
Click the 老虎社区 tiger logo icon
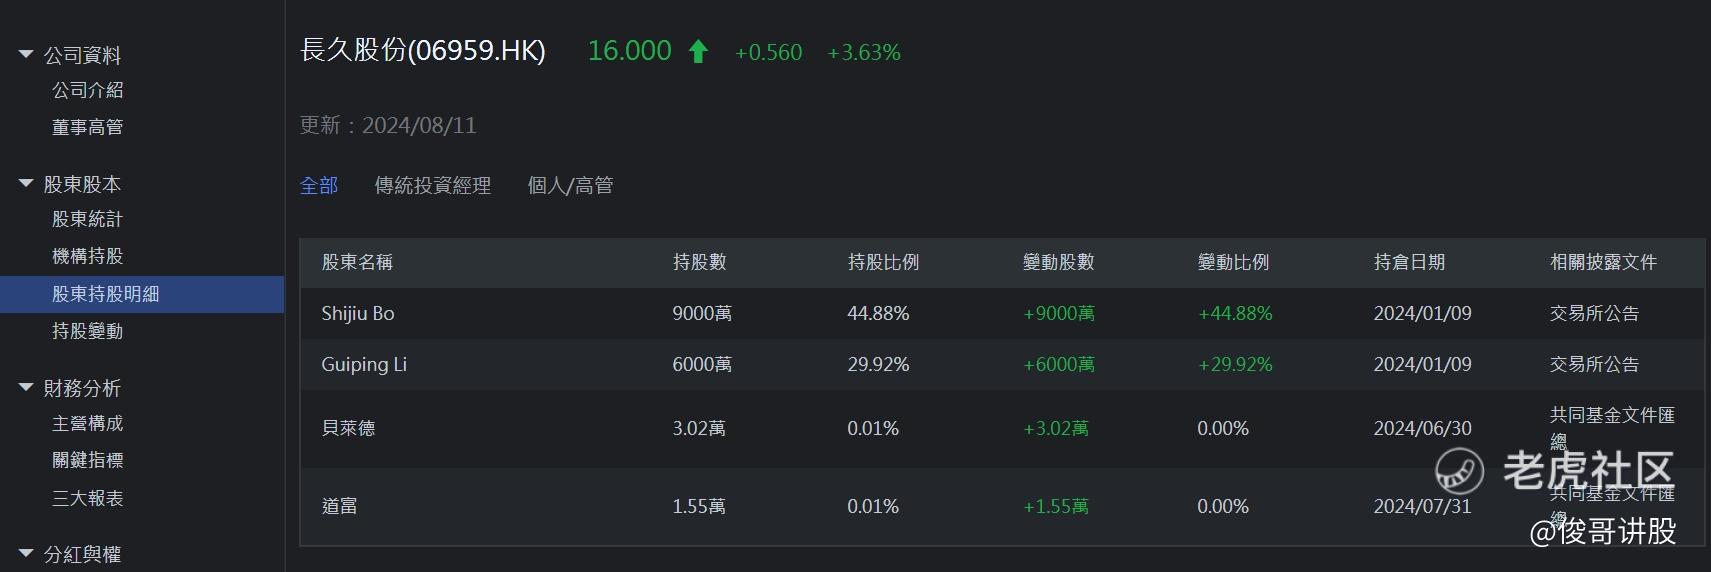coord(1459,471)
